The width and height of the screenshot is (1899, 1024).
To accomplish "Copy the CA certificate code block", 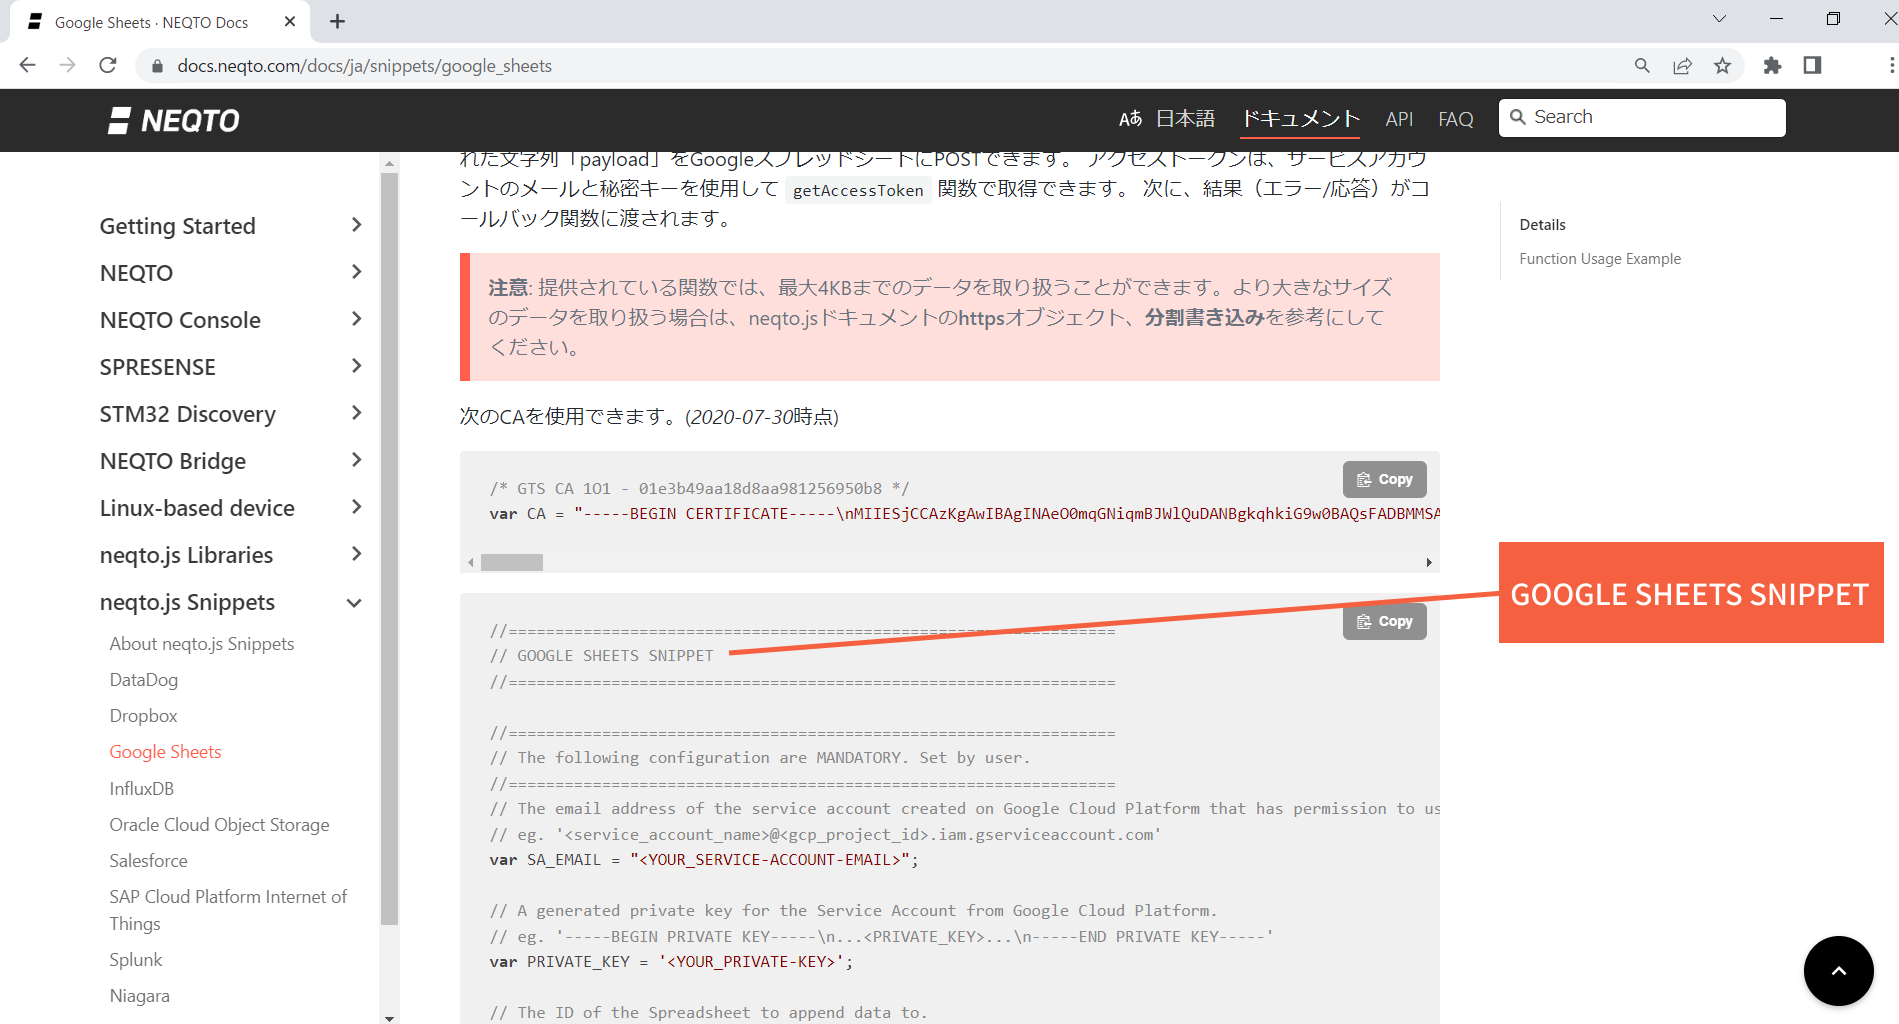I will pyautogui.click(x=1384, y=480).
